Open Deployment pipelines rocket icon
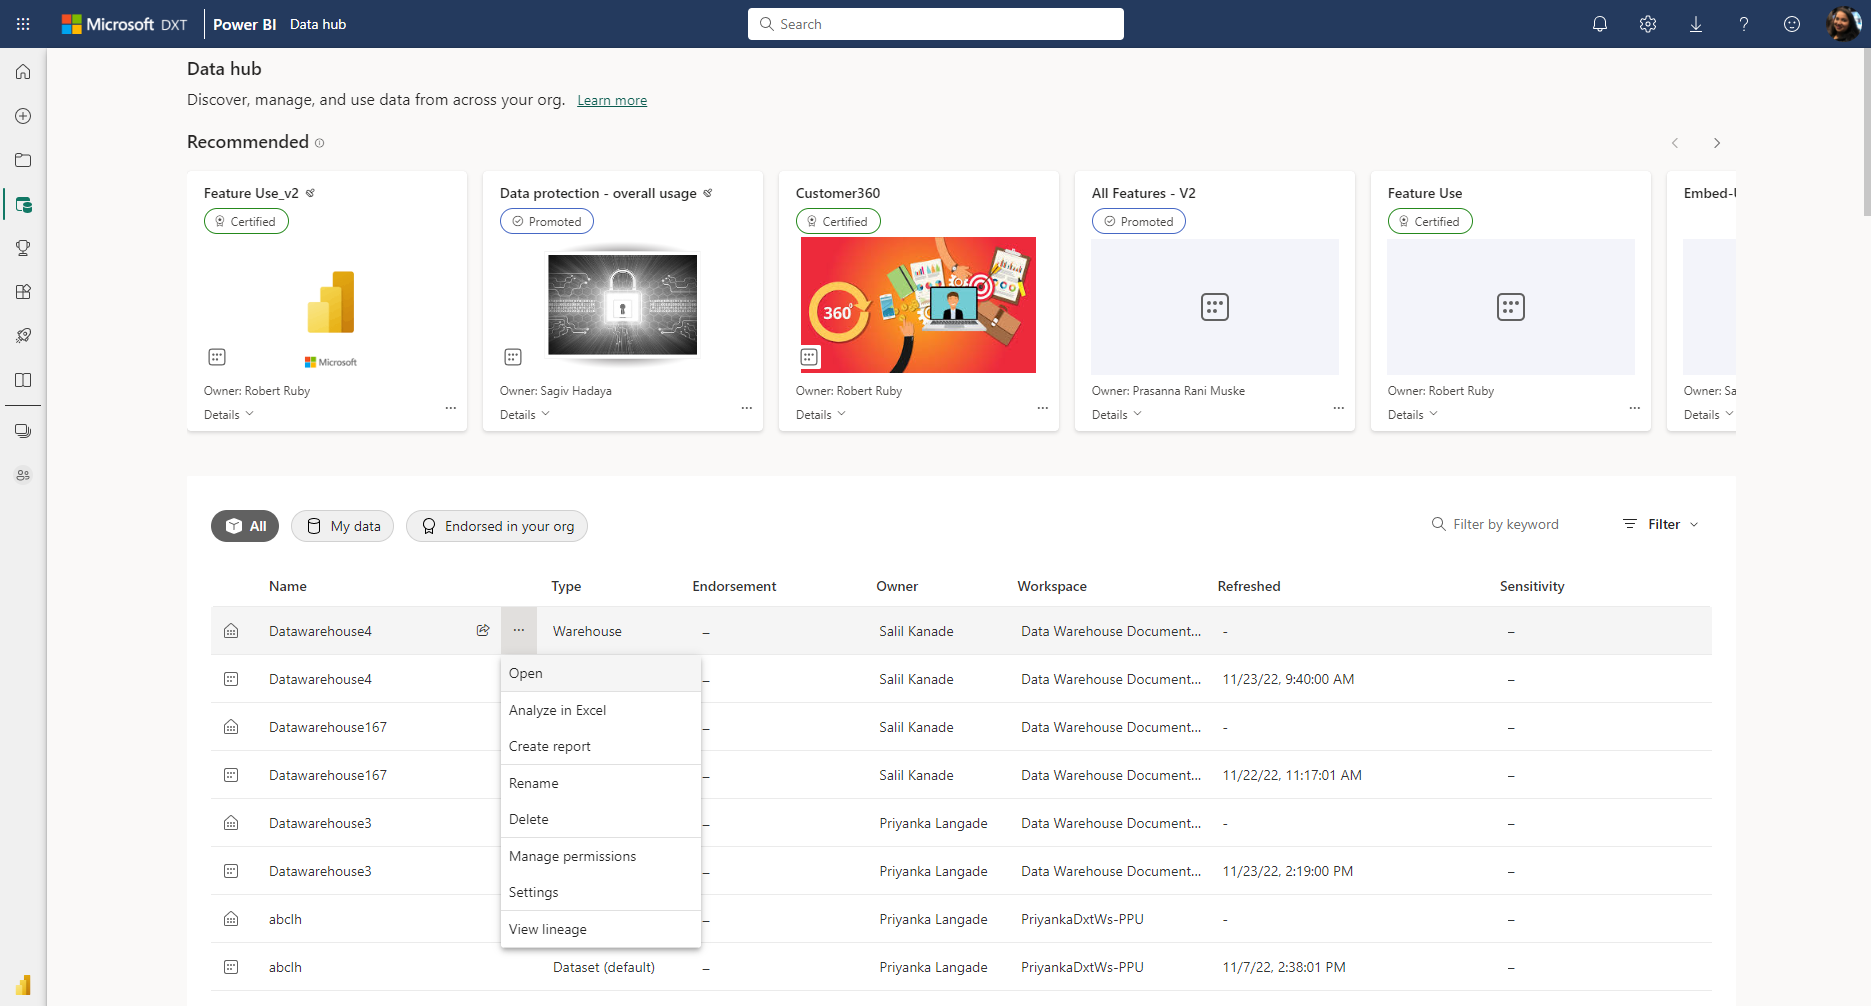The image size is (1871, 1006). 23,336
